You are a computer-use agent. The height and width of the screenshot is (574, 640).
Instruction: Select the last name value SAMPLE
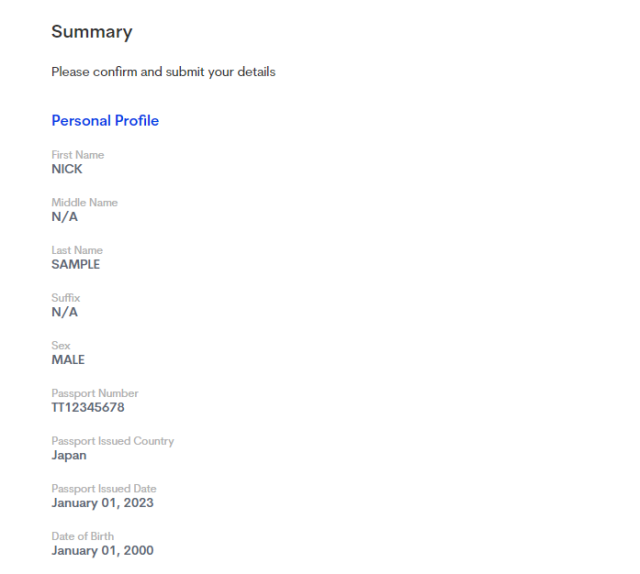pos(75,265)
